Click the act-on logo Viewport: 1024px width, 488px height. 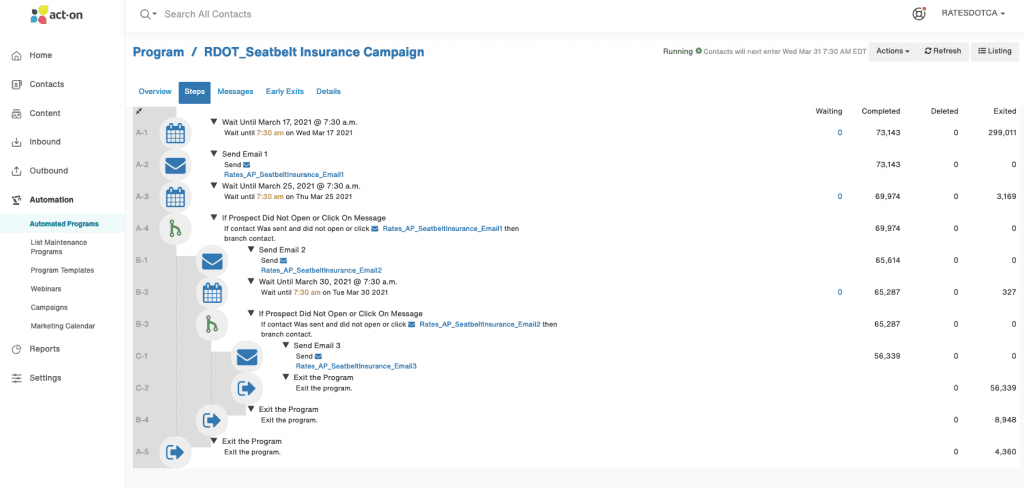point(56,14)
